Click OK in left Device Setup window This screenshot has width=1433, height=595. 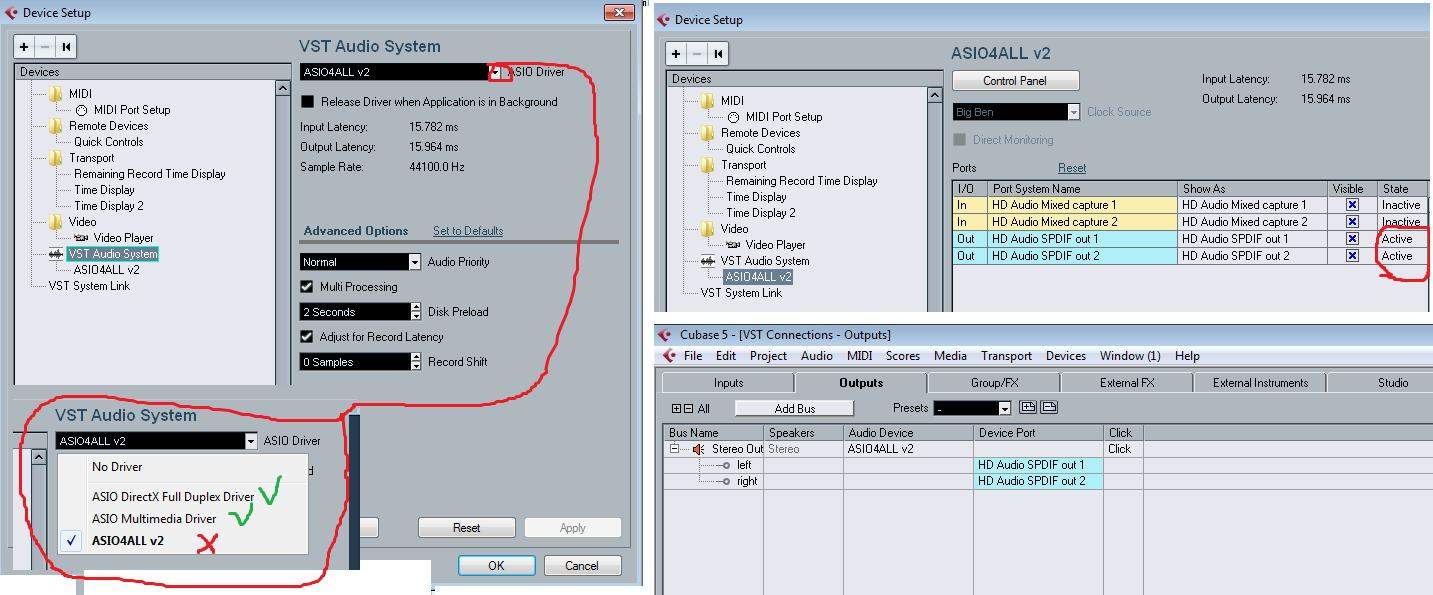[x=496, y=565]
